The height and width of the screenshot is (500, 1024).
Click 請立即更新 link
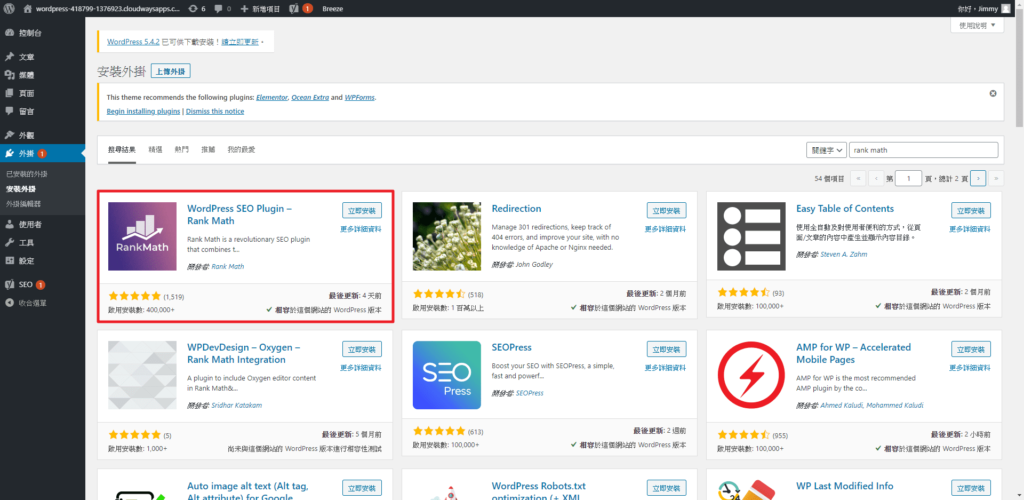[240, 42]
